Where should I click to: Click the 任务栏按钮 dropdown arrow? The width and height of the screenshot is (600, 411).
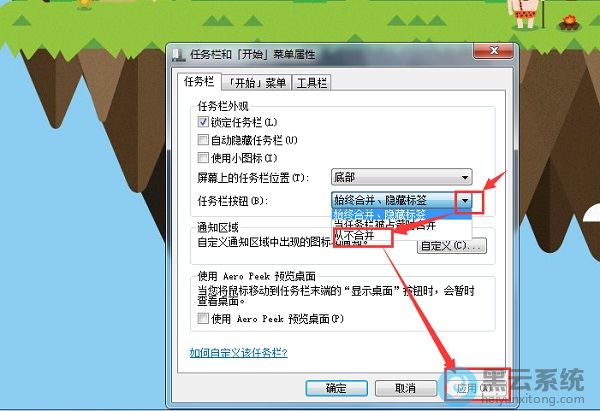coord(465,200)
